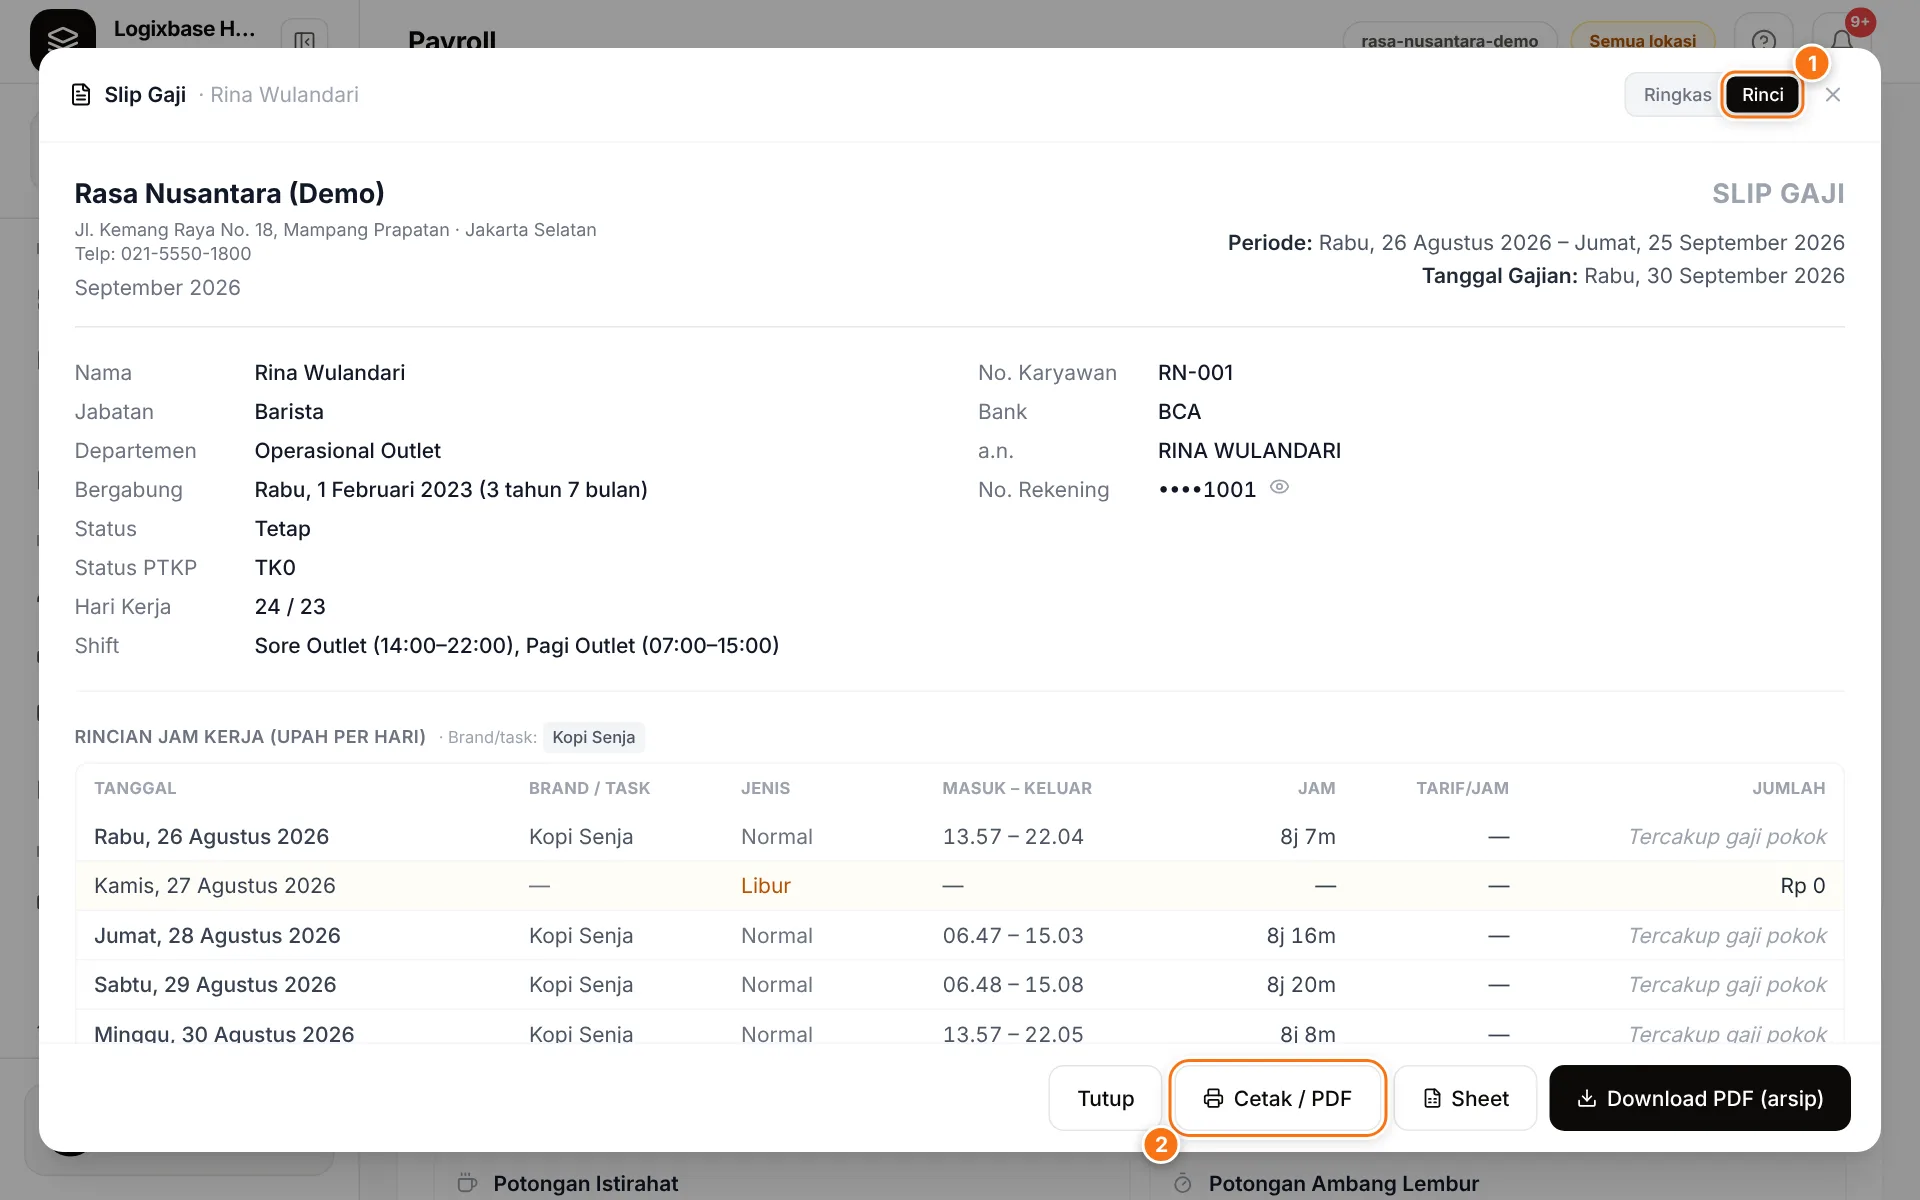Image resolution: width=1920 pixels, height=1200 pixels.
Task: Open notifications bell in background header
Action: (x=1842, y=42)
